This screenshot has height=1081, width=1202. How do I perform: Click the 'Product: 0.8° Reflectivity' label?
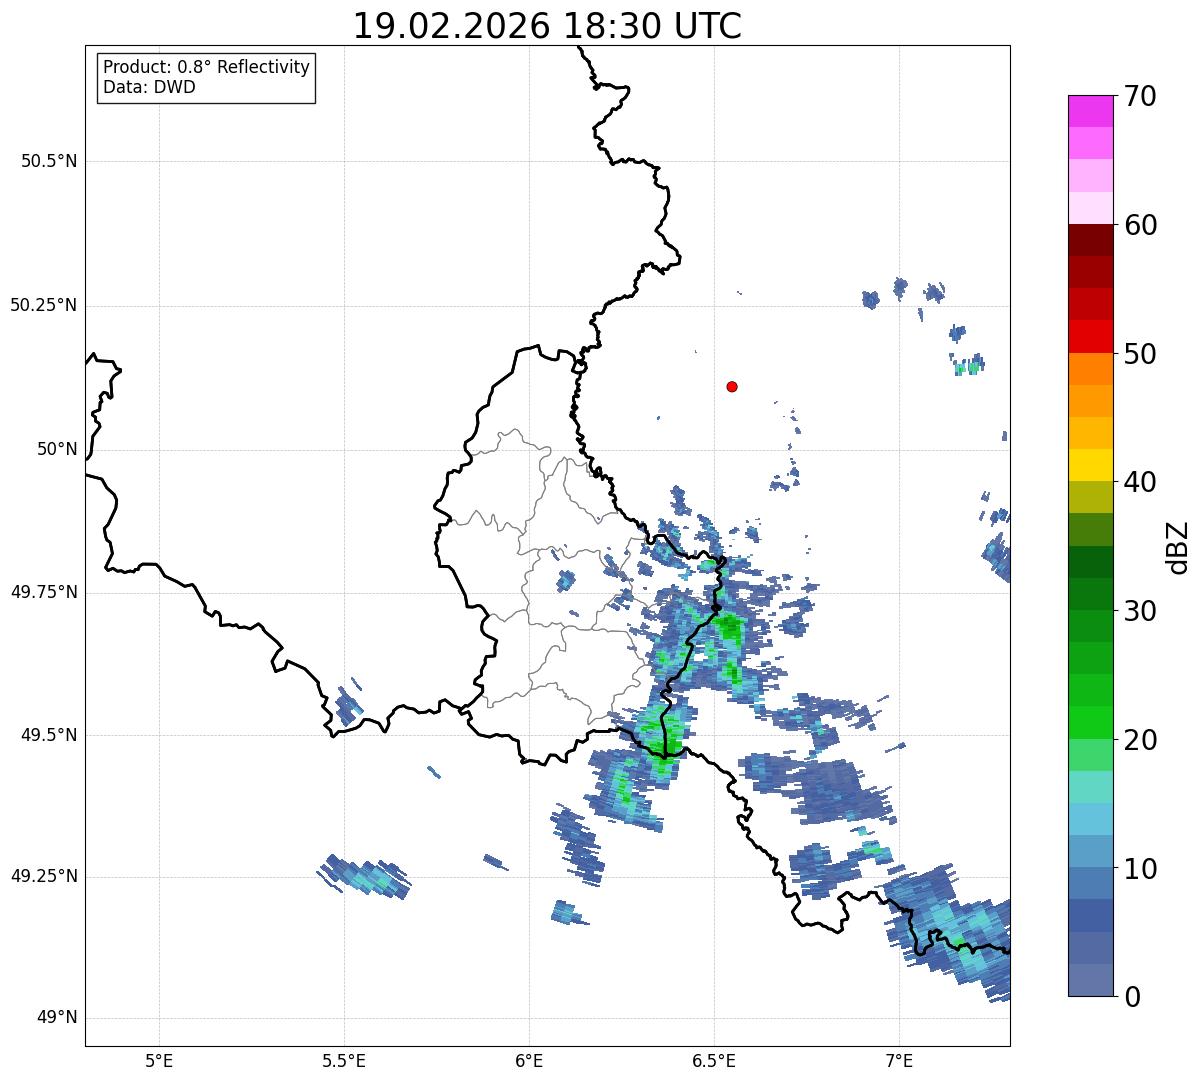click(206, 67)
